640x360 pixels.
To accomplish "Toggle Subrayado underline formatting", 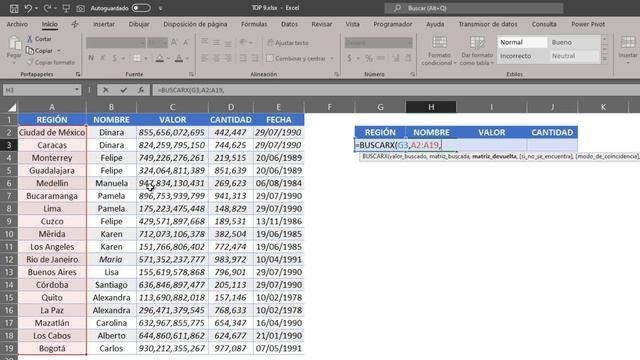I will 115,58.
